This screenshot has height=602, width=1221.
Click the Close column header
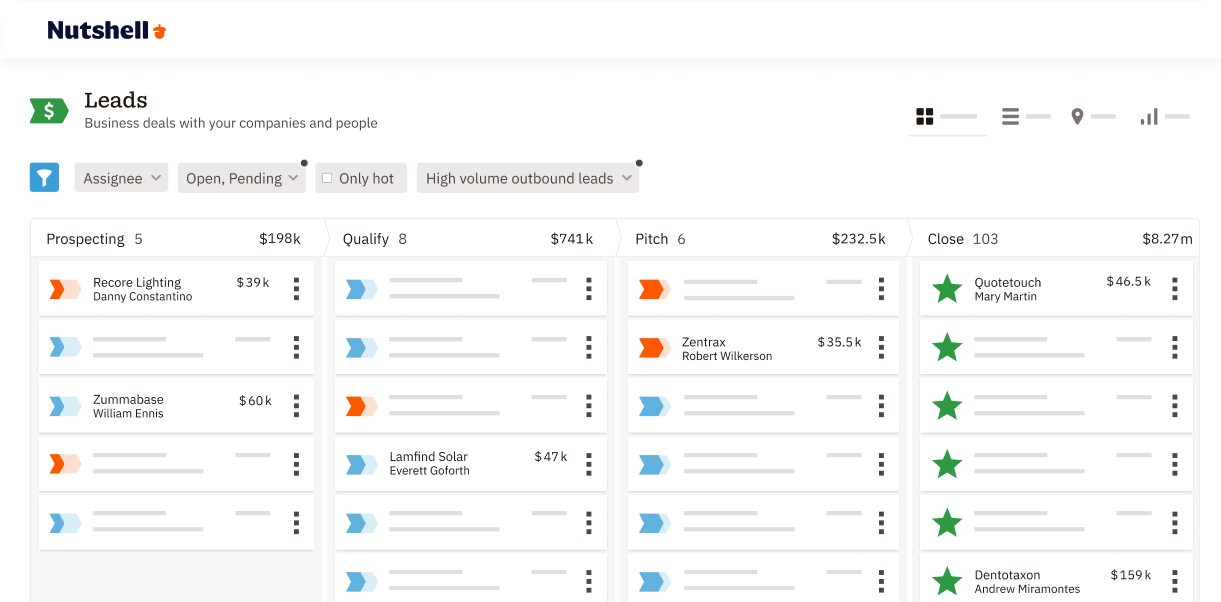[x=1057, y=239]
